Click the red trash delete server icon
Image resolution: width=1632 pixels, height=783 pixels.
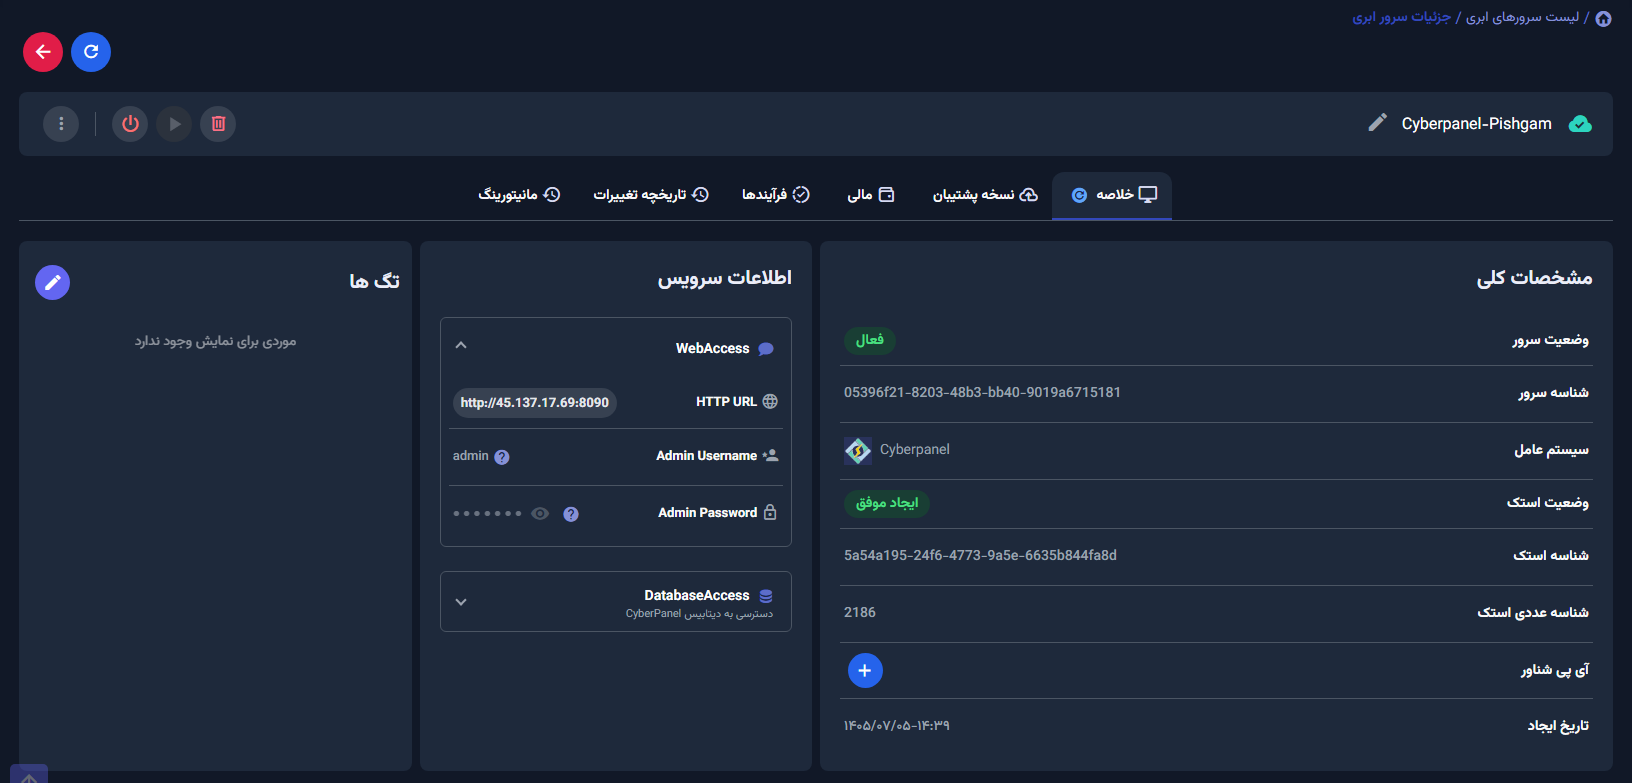pos(218,124)
